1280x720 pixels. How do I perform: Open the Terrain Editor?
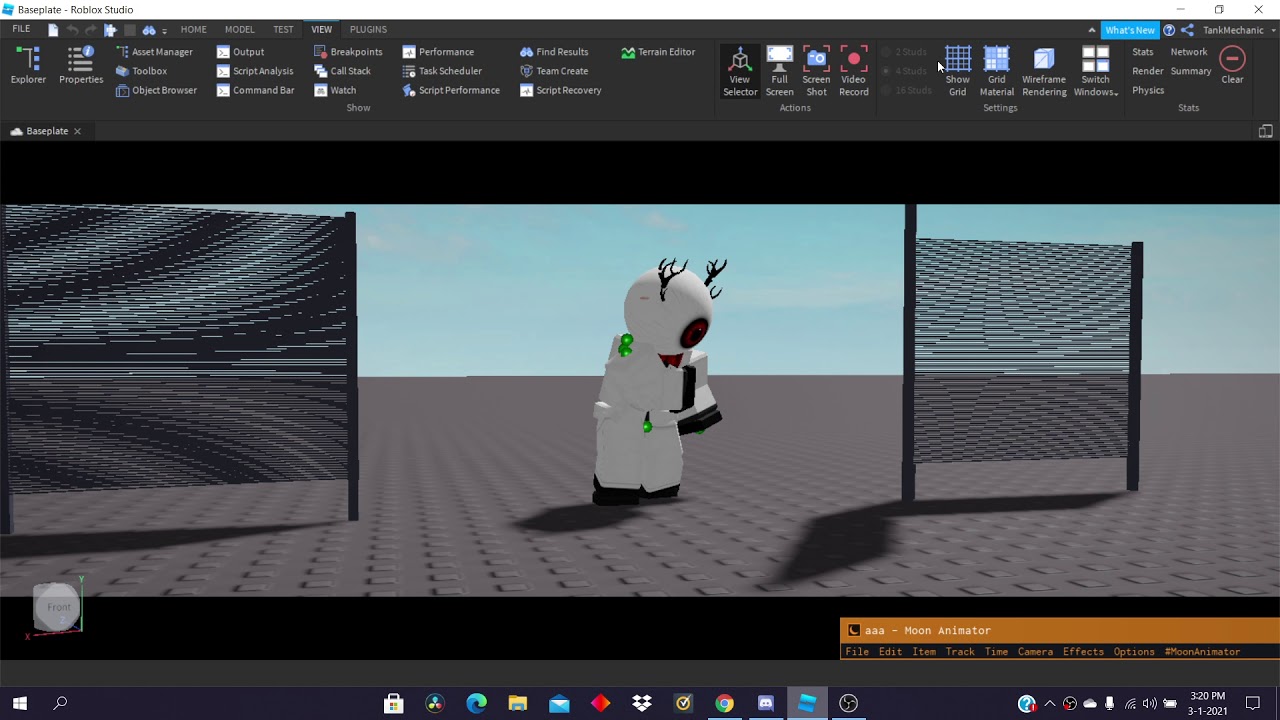pyautogui.click(x=658, y=52)
